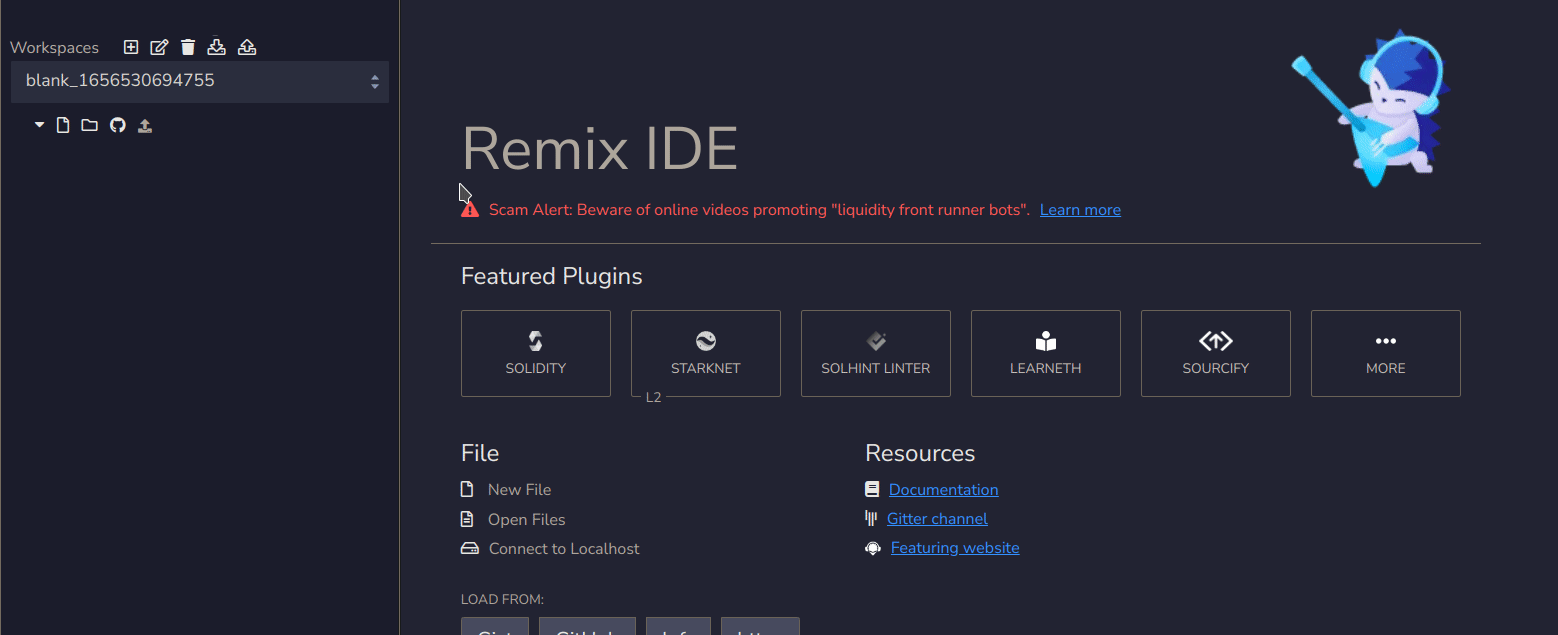Collapse the file tree caret in explorer
Screen dimensions: 1558x635
coord(39,125)
